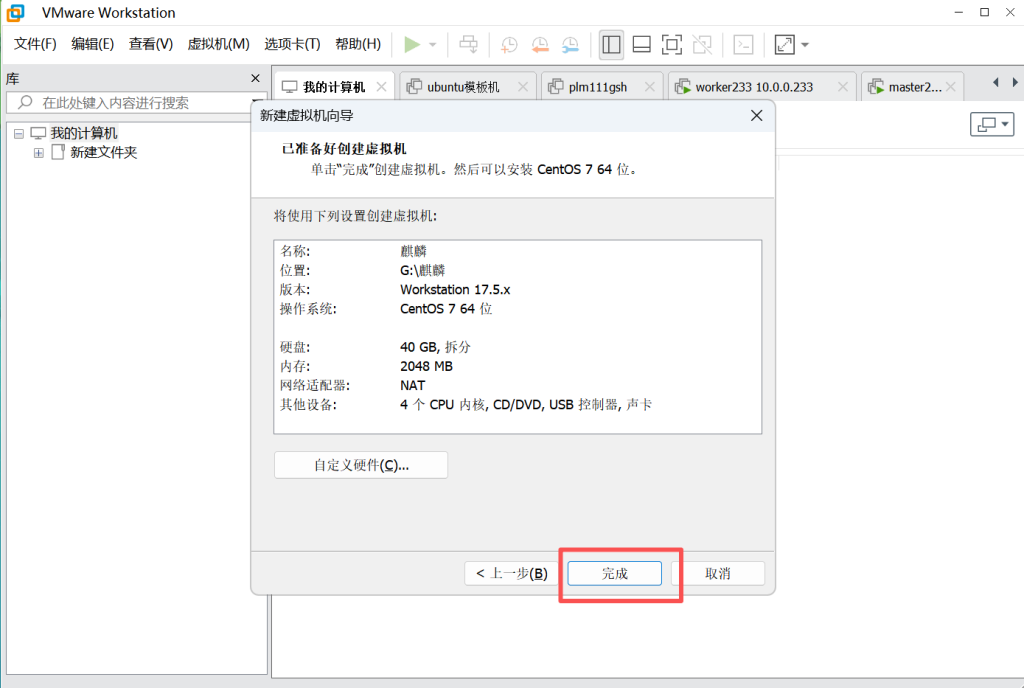
Task: Open the 选项卡(T) menu
Action: [292, 44]
